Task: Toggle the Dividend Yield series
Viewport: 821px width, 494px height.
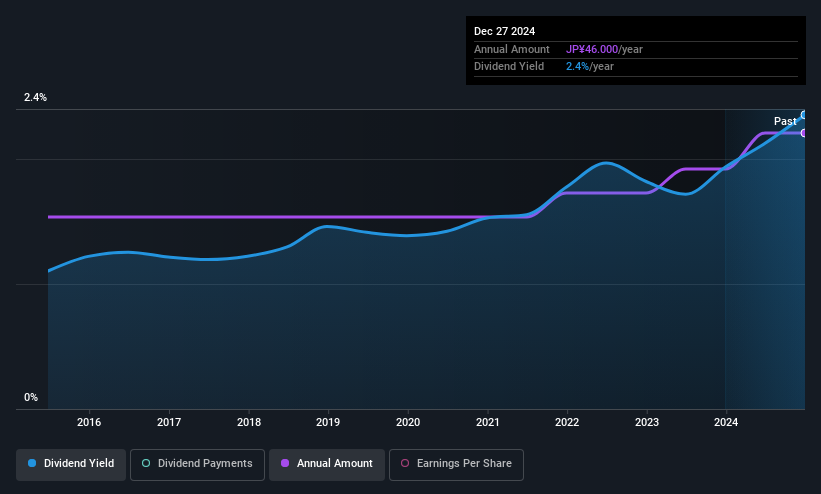Action: [71, 464]
